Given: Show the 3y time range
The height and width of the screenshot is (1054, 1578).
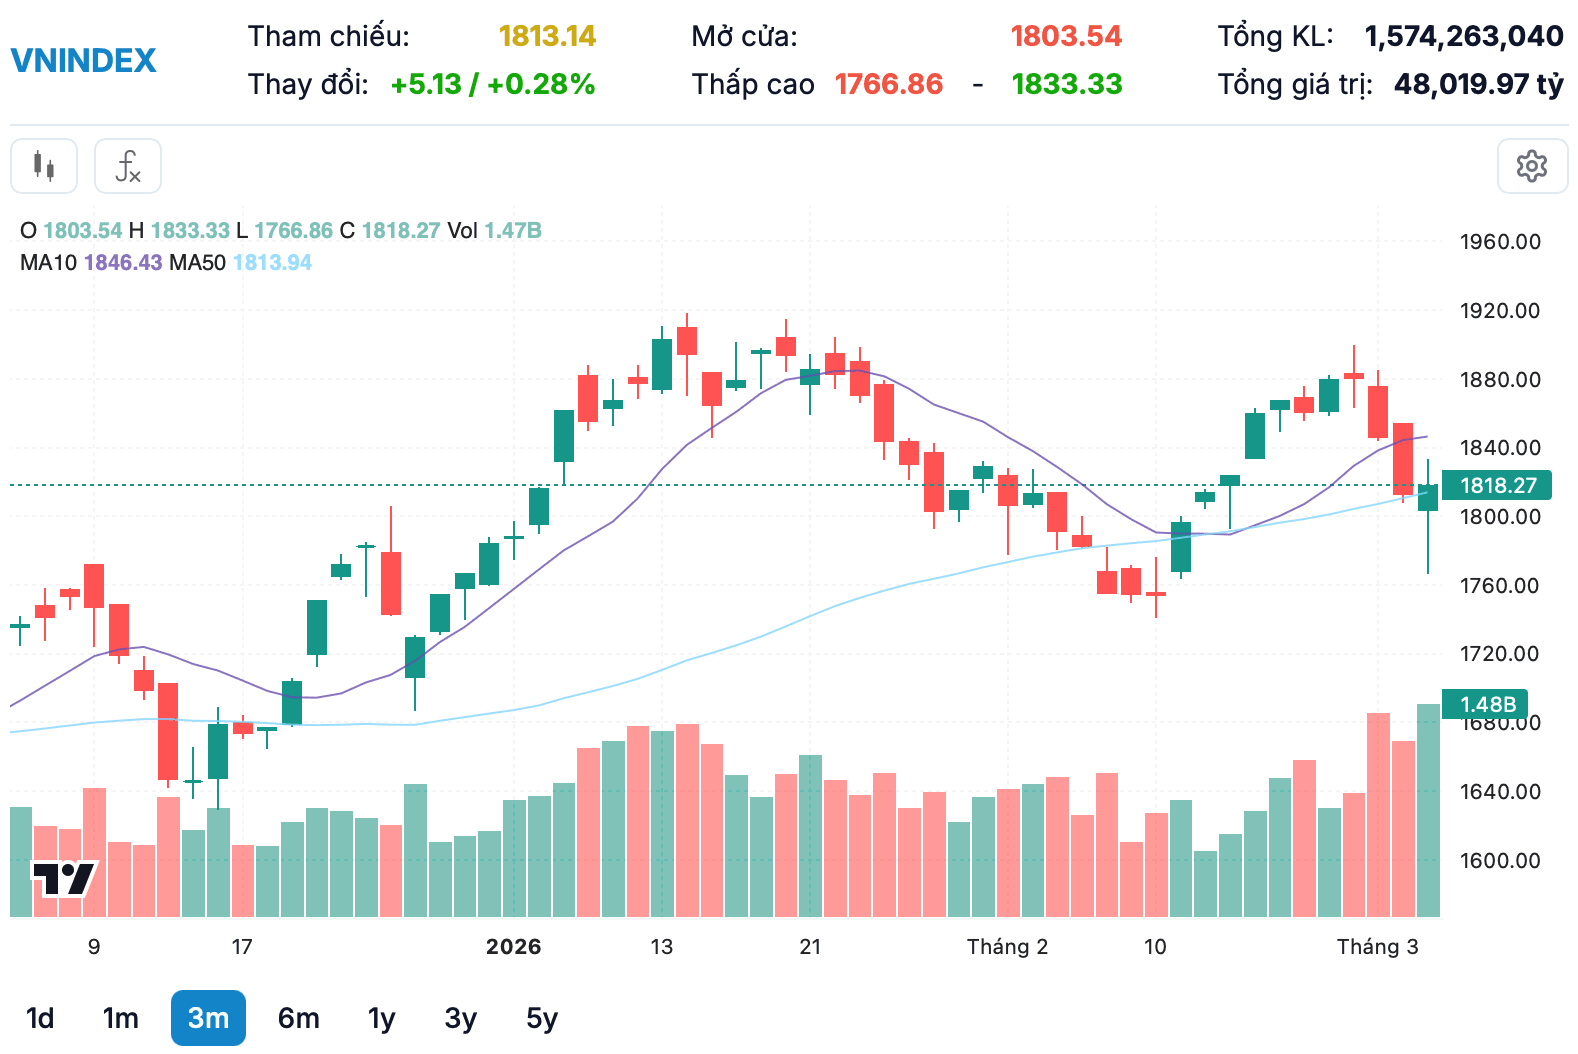Looking at the screenshot, I should click(x=461, y=1018).
